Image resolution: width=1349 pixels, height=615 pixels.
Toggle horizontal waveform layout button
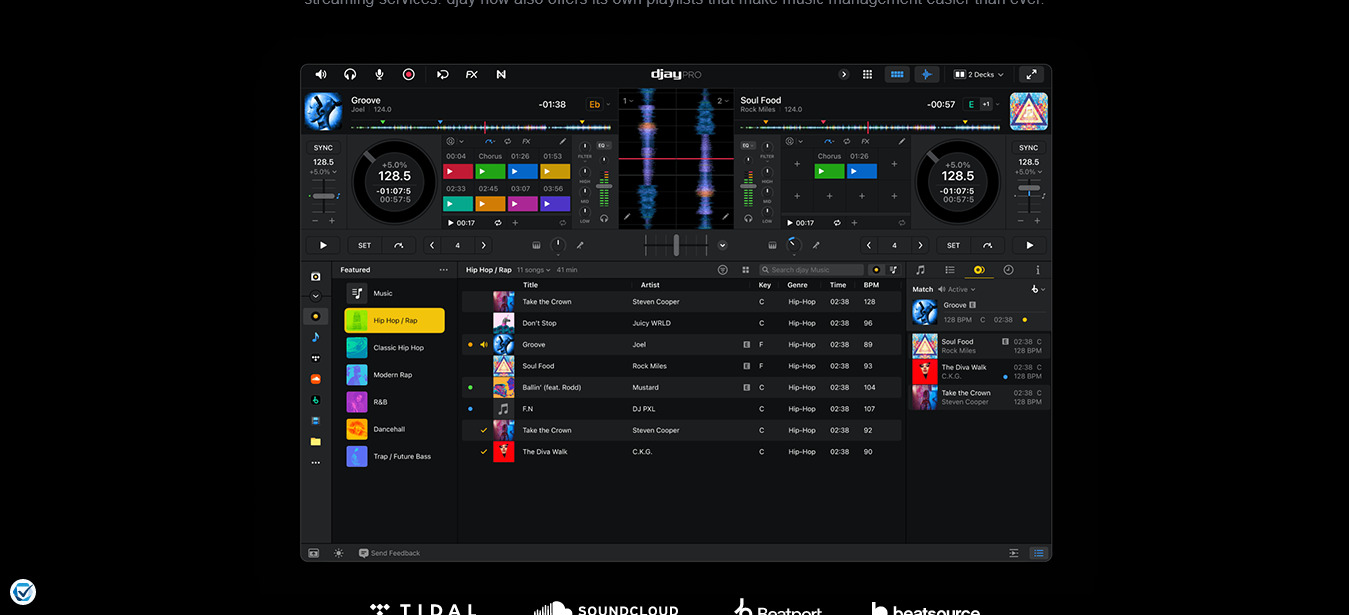pos(897,74)
